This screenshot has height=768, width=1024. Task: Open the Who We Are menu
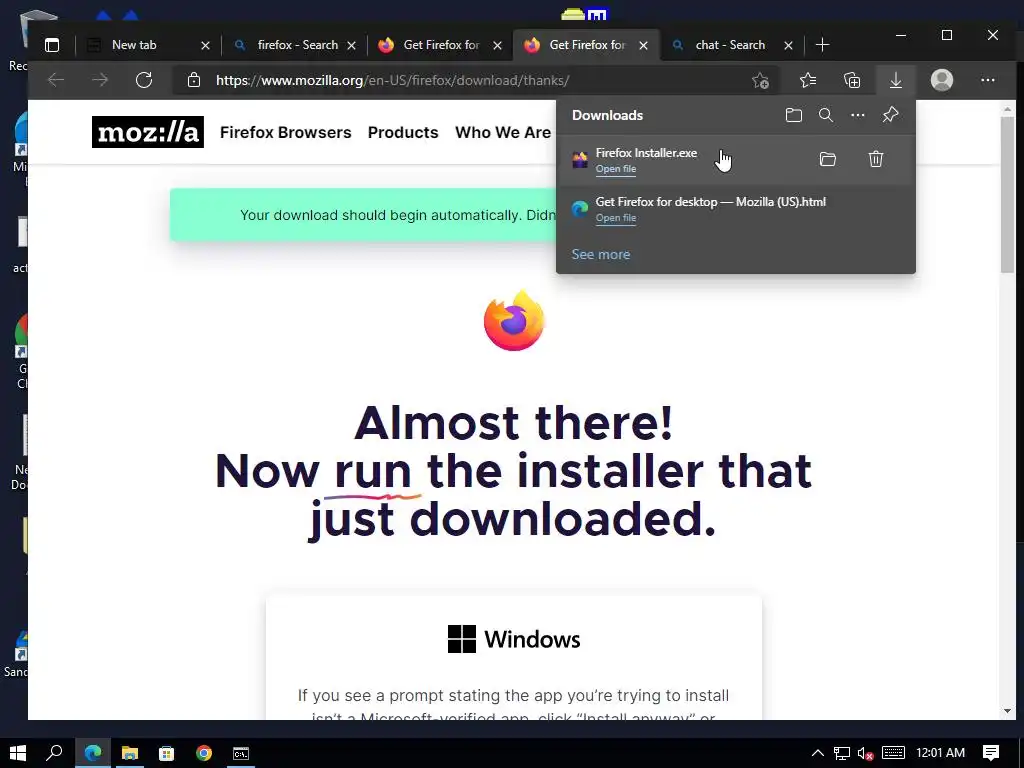(503, 133)
